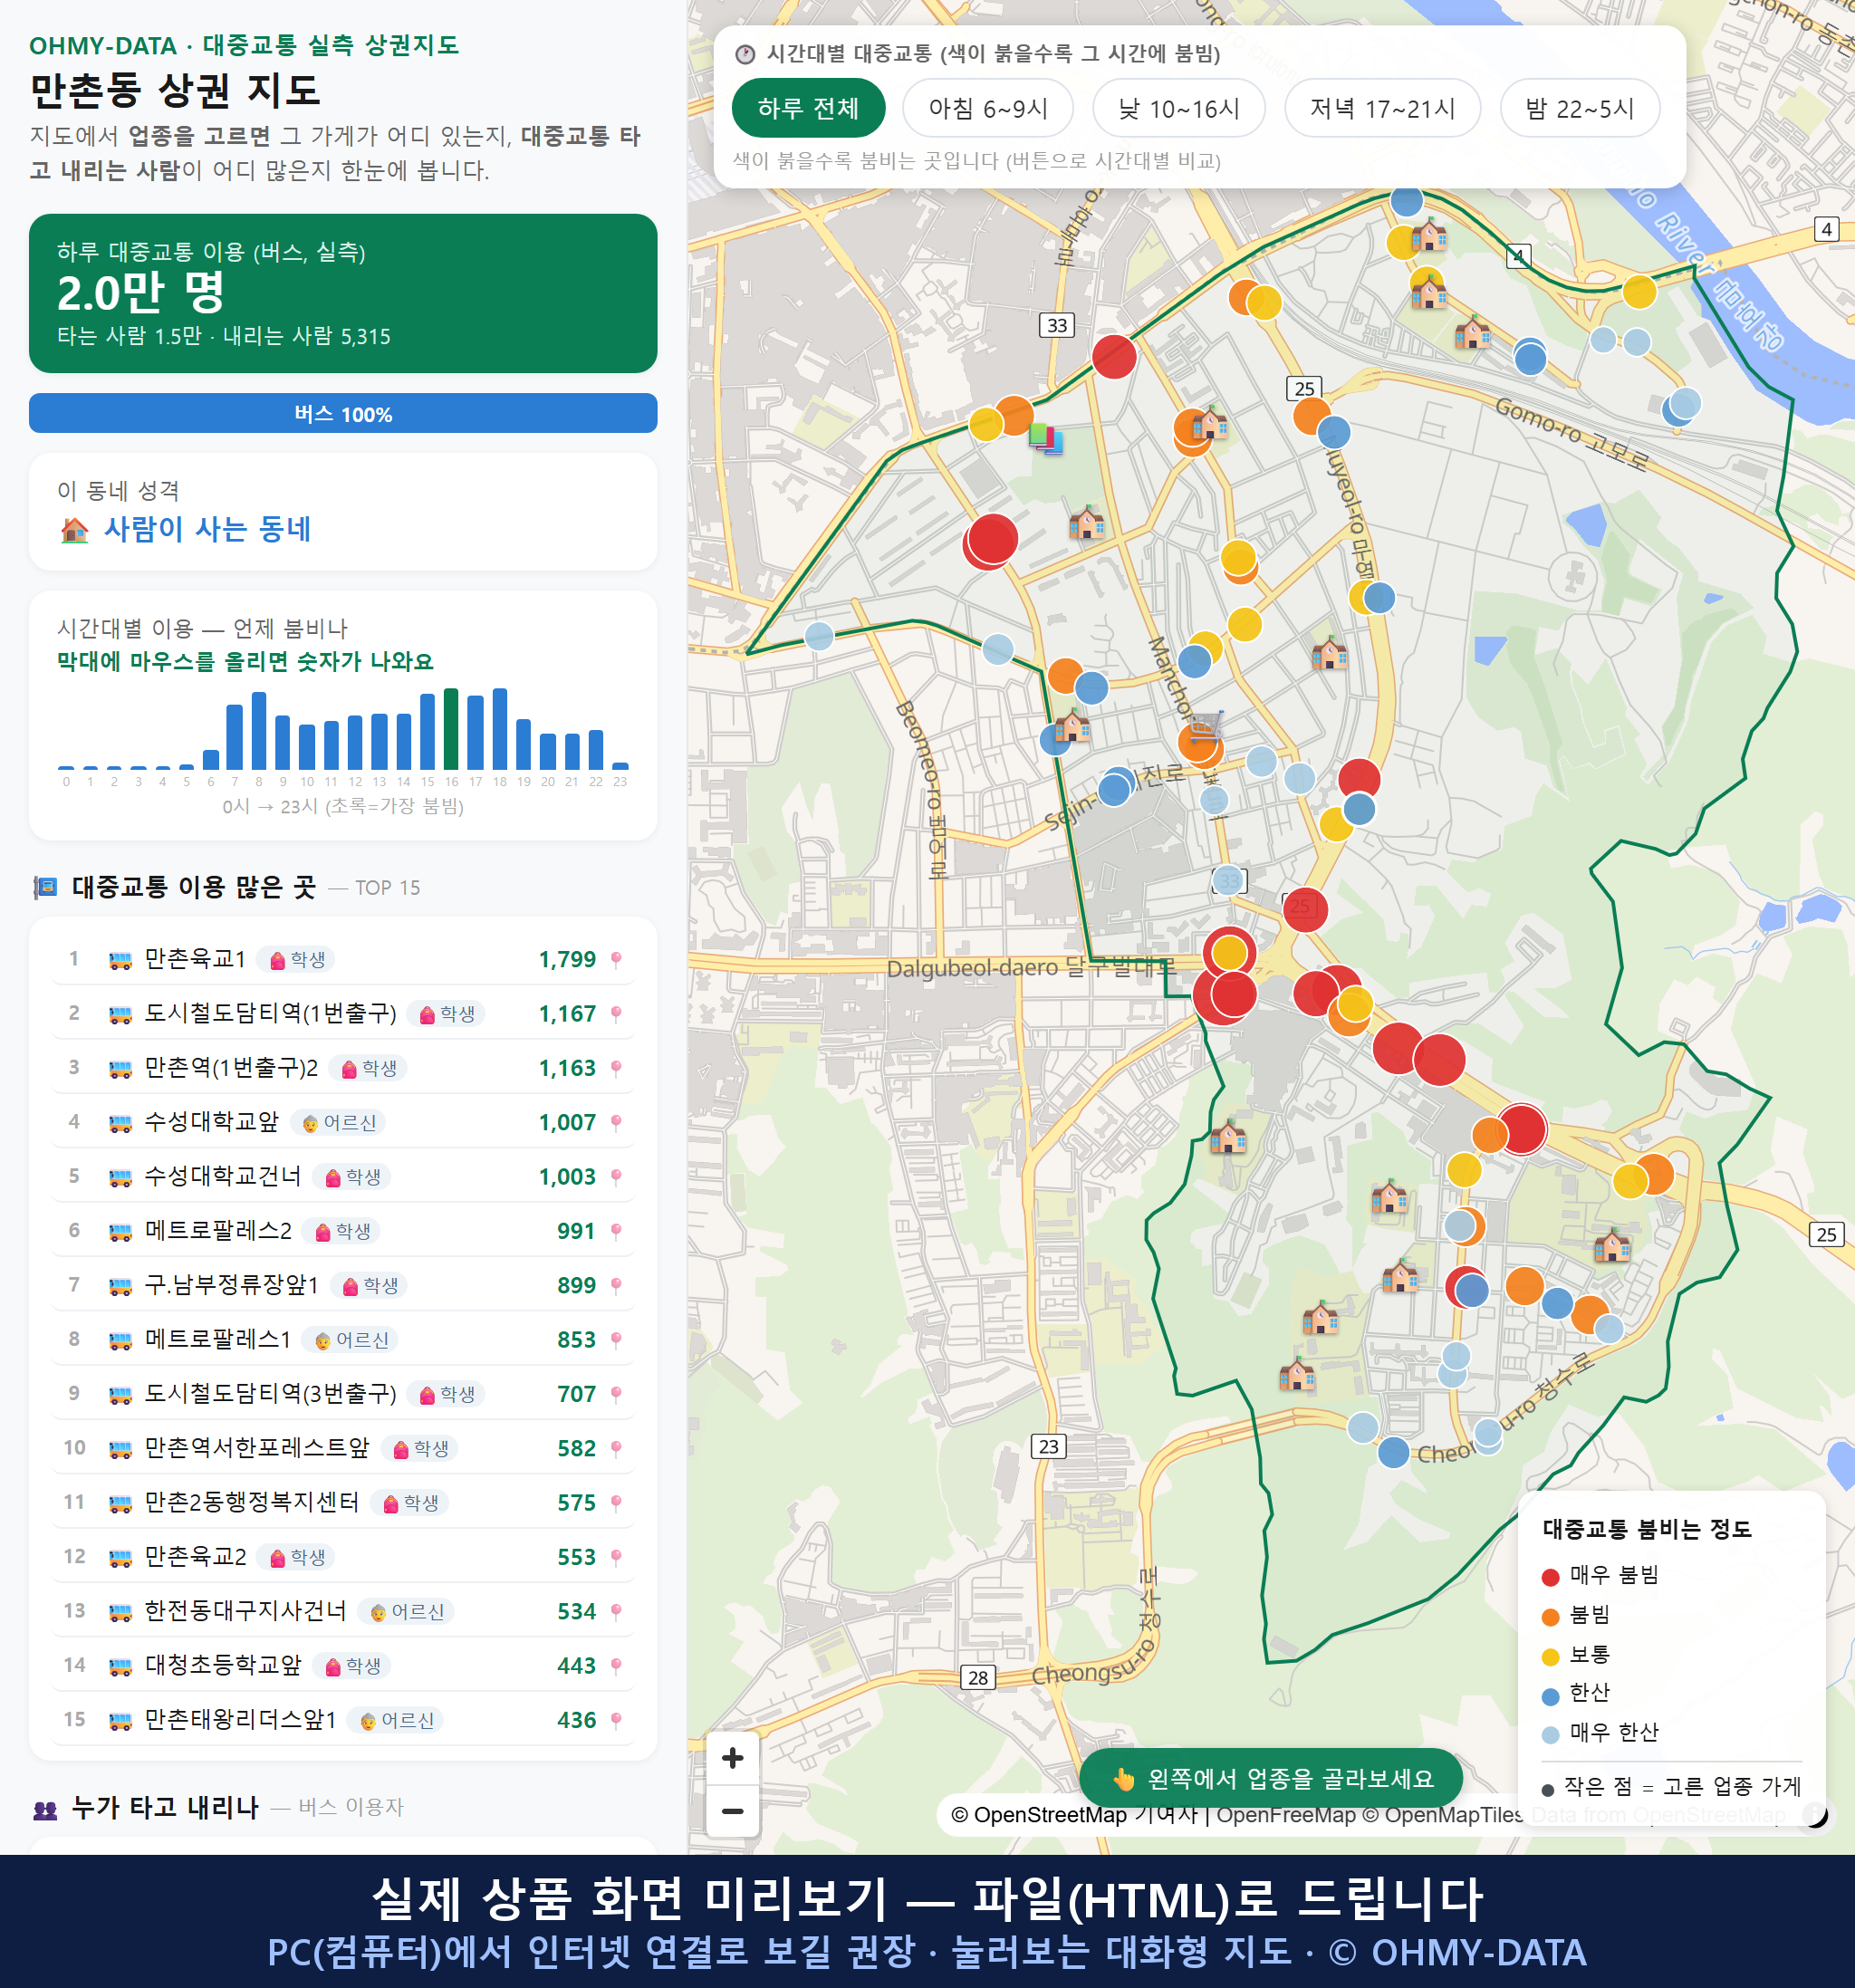Zoom in on the map
Viewport: 1855px width, 1988px height.
click(732, 1757)
